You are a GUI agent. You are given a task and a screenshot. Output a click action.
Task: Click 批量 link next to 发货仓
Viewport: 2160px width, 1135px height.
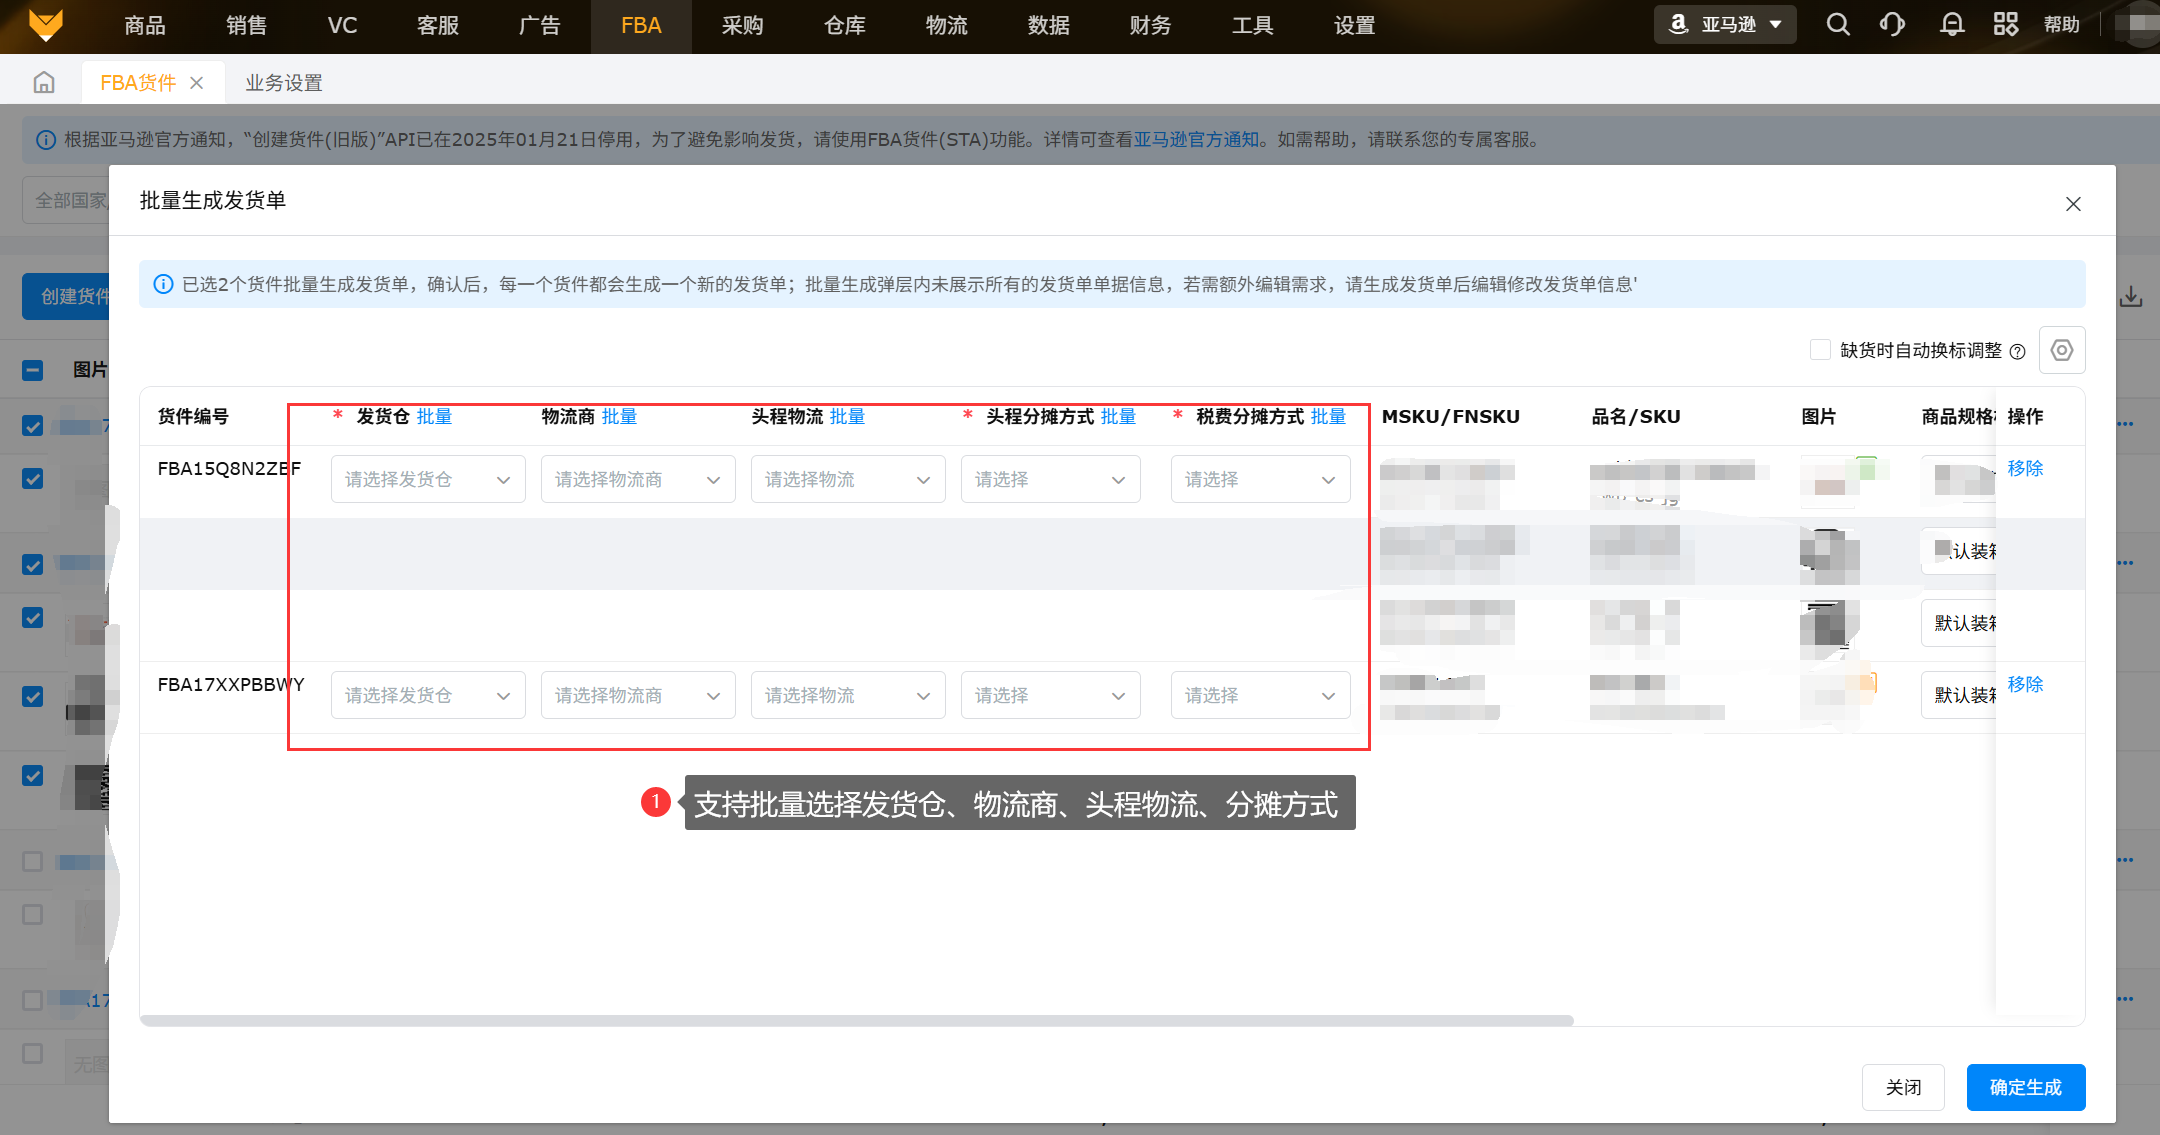click(434, 417)
